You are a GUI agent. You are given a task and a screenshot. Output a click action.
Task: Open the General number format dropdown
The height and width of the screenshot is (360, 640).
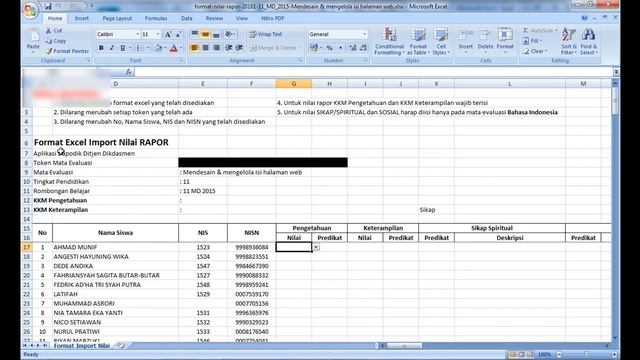[x=364, y=34]
